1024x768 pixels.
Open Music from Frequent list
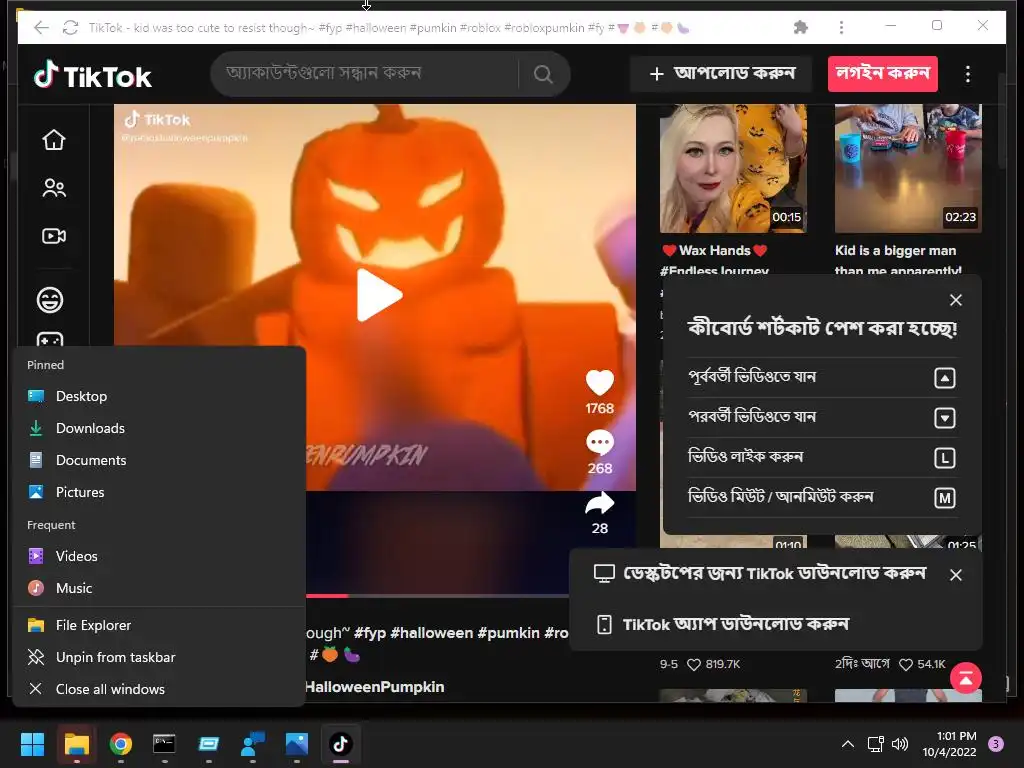pyautogui.click(x=159, y=588)
